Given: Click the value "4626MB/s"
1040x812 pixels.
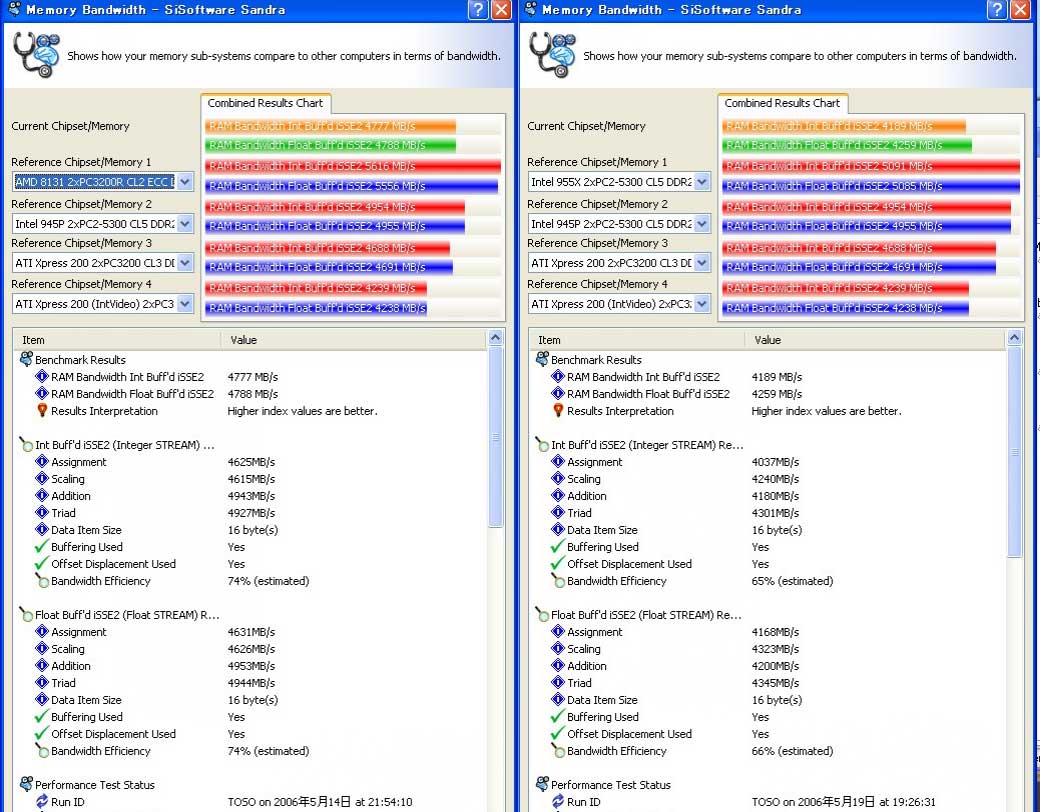Looking at the screenshot, I should point(251,649).
